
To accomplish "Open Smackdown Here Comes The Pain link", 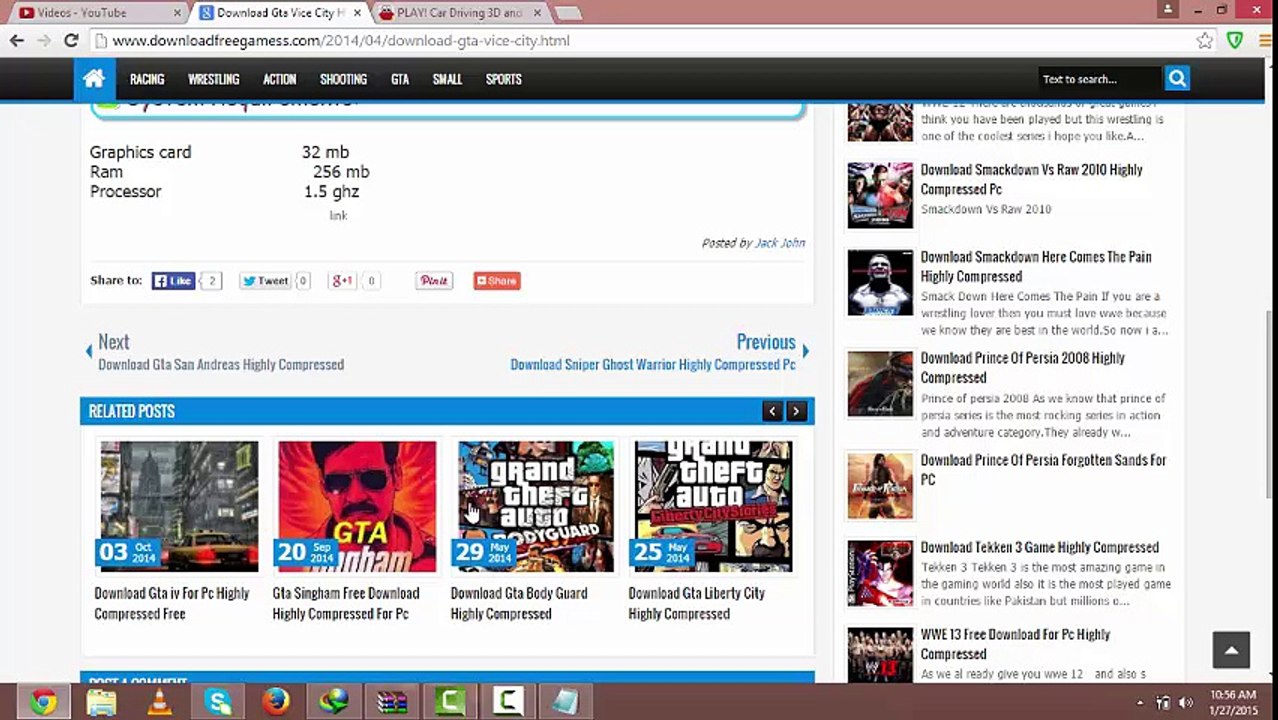I will 1036,266.
